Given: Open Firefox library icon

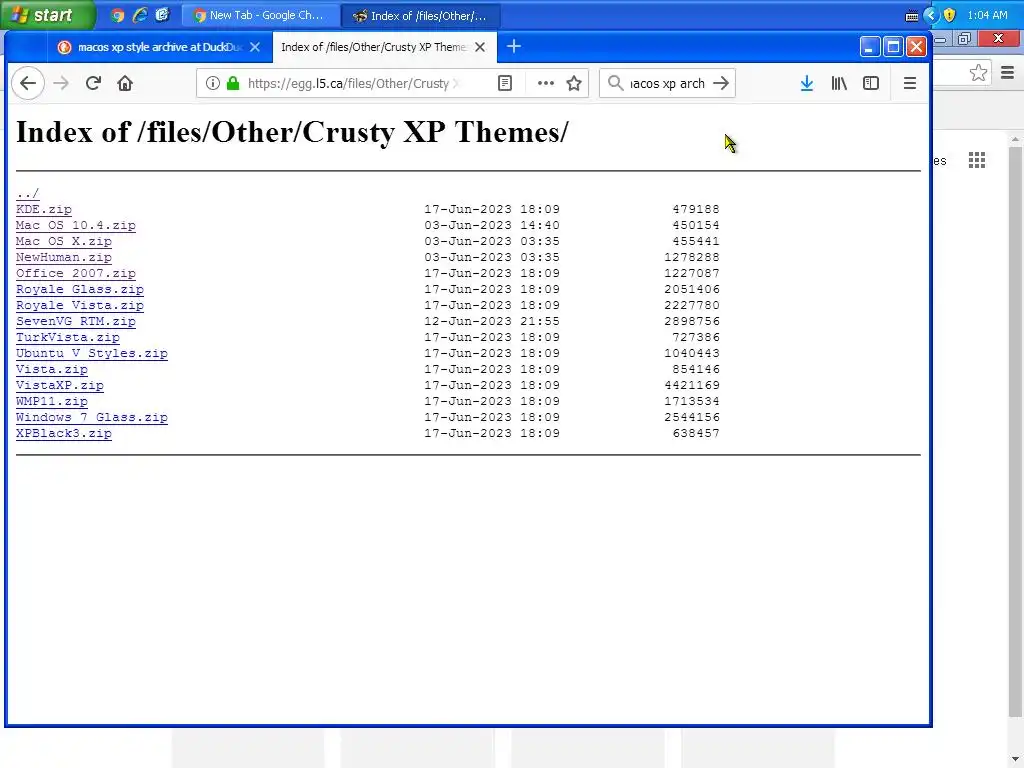Looking at the screenshot, I should [x=839, y=83].
